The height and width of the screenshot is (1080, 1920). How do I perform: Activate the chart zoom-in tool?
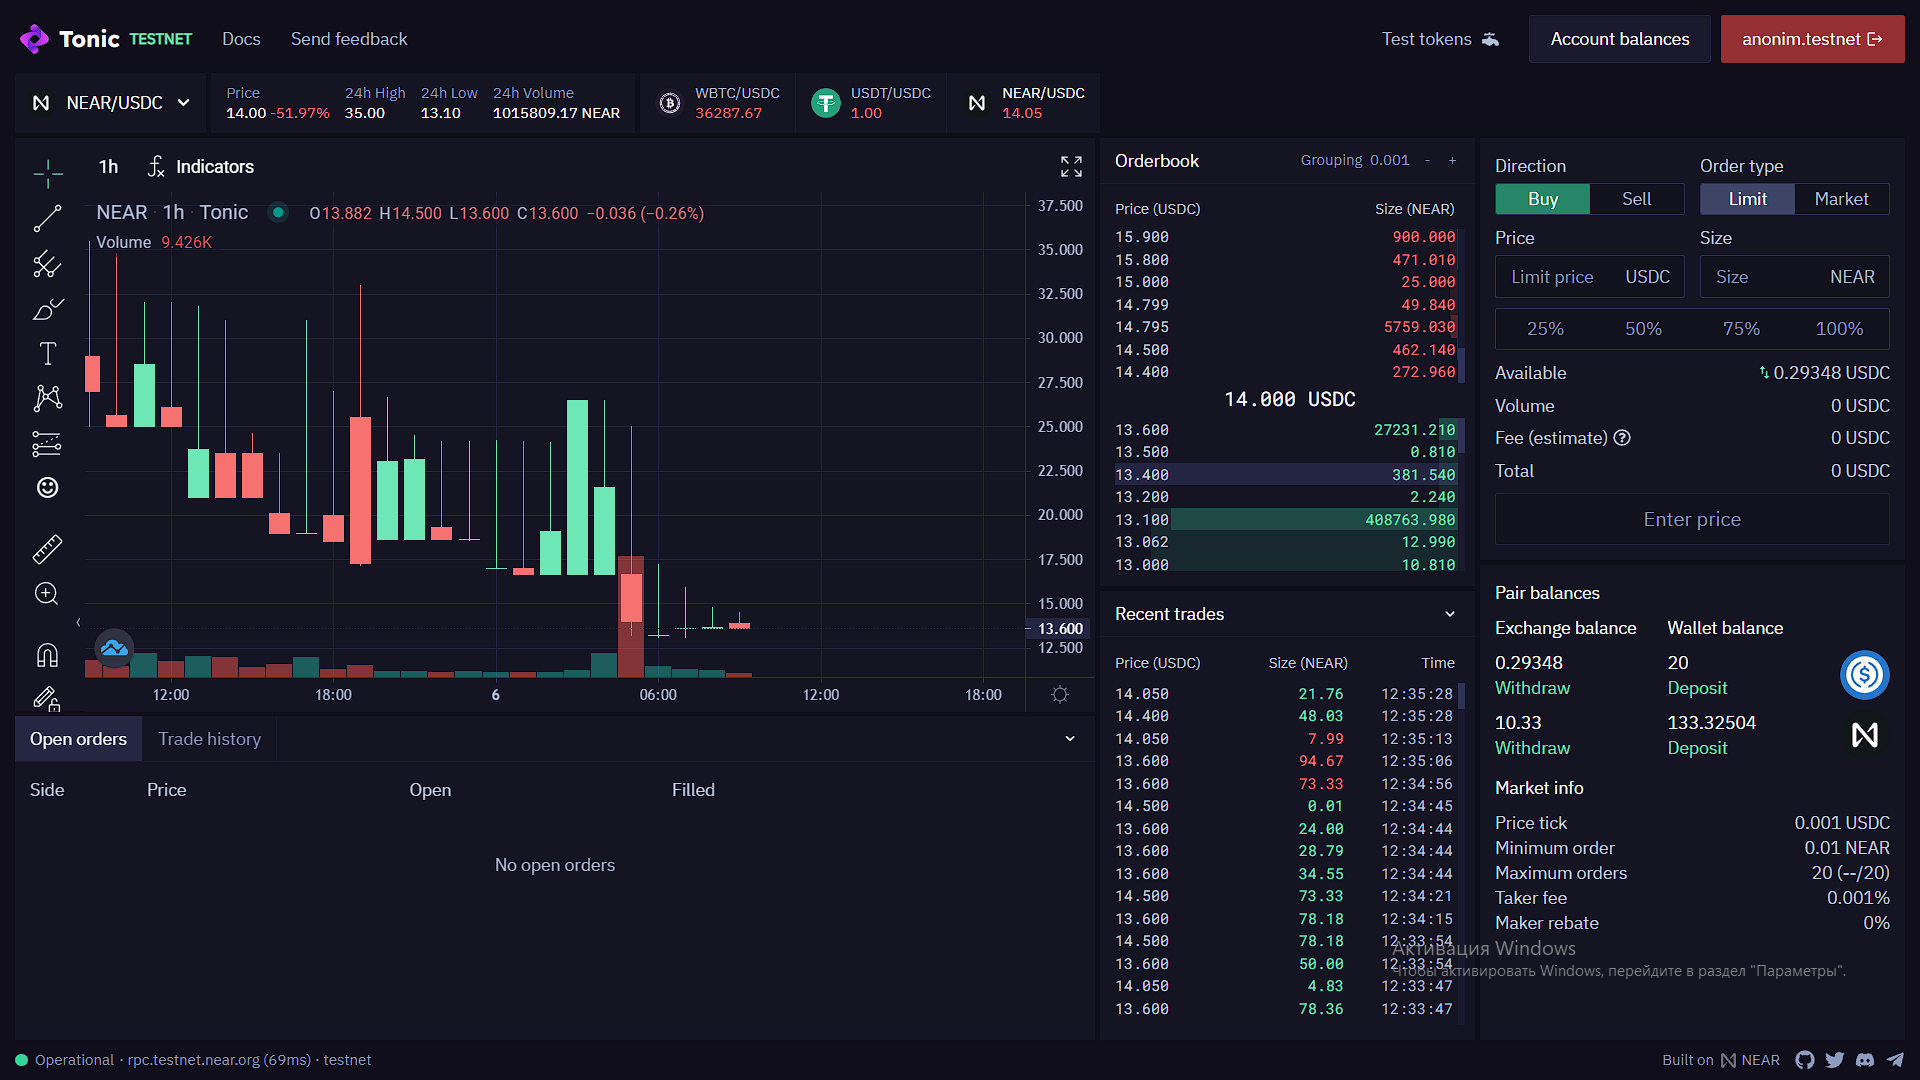click(47, 594)
